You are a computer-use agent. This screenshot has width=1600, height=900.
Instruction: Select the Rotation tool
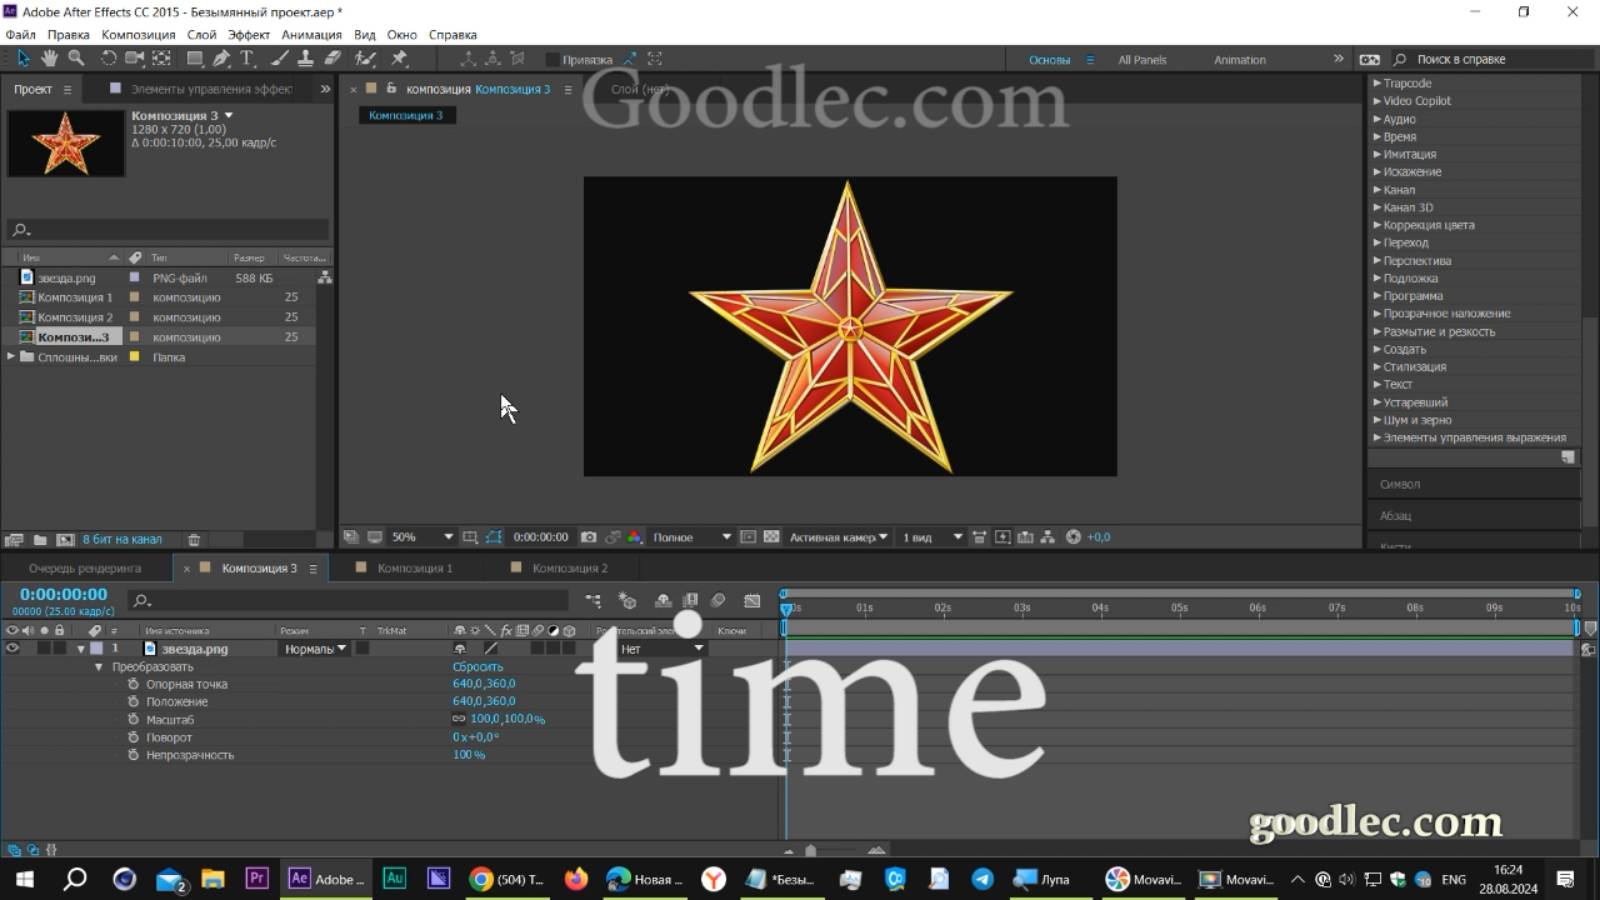point(108,59)
